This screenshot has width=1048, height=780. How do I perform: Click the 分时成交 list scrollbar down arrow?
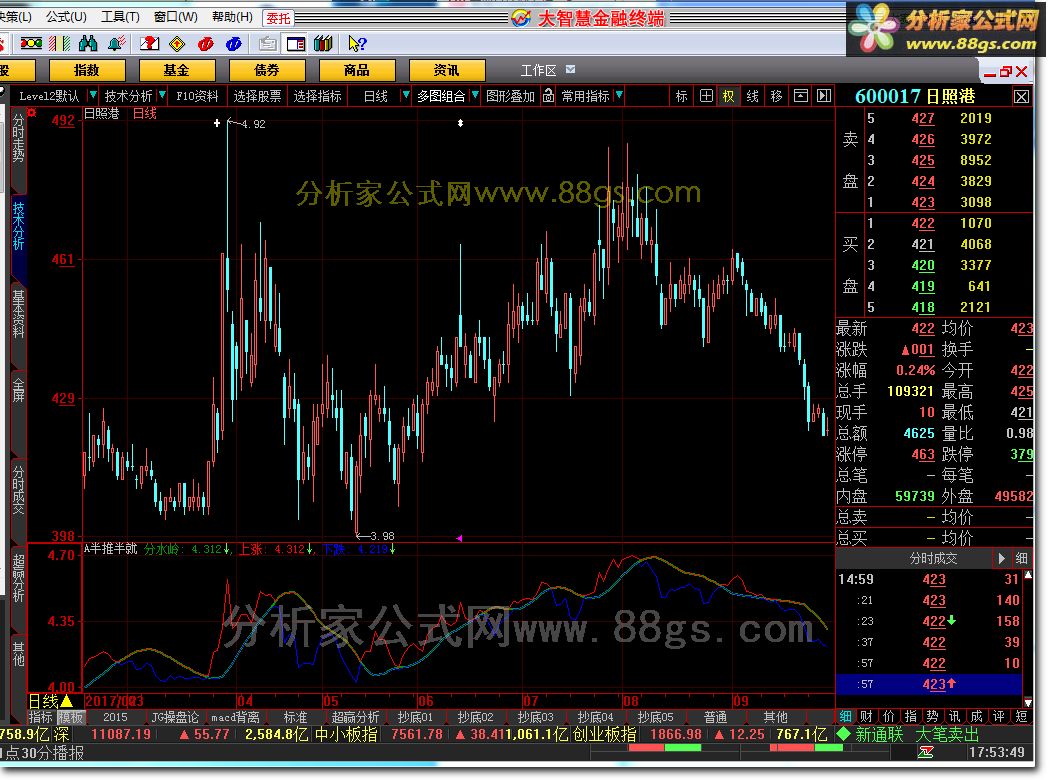click(x=1028, y=702)
